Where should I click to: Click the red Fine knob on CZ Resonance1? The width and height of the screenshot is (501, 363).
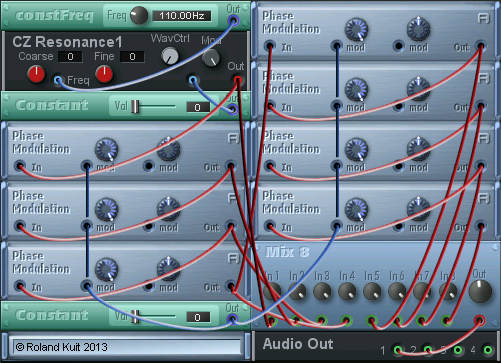coord(104,74)
